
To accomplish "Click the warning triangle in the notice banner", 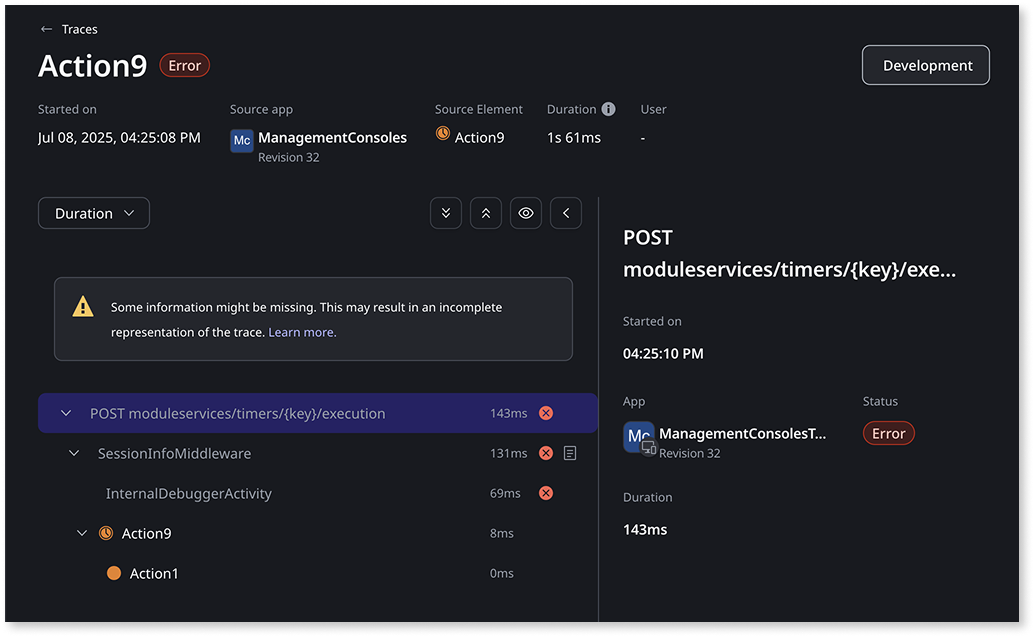I will click(82, 307).
